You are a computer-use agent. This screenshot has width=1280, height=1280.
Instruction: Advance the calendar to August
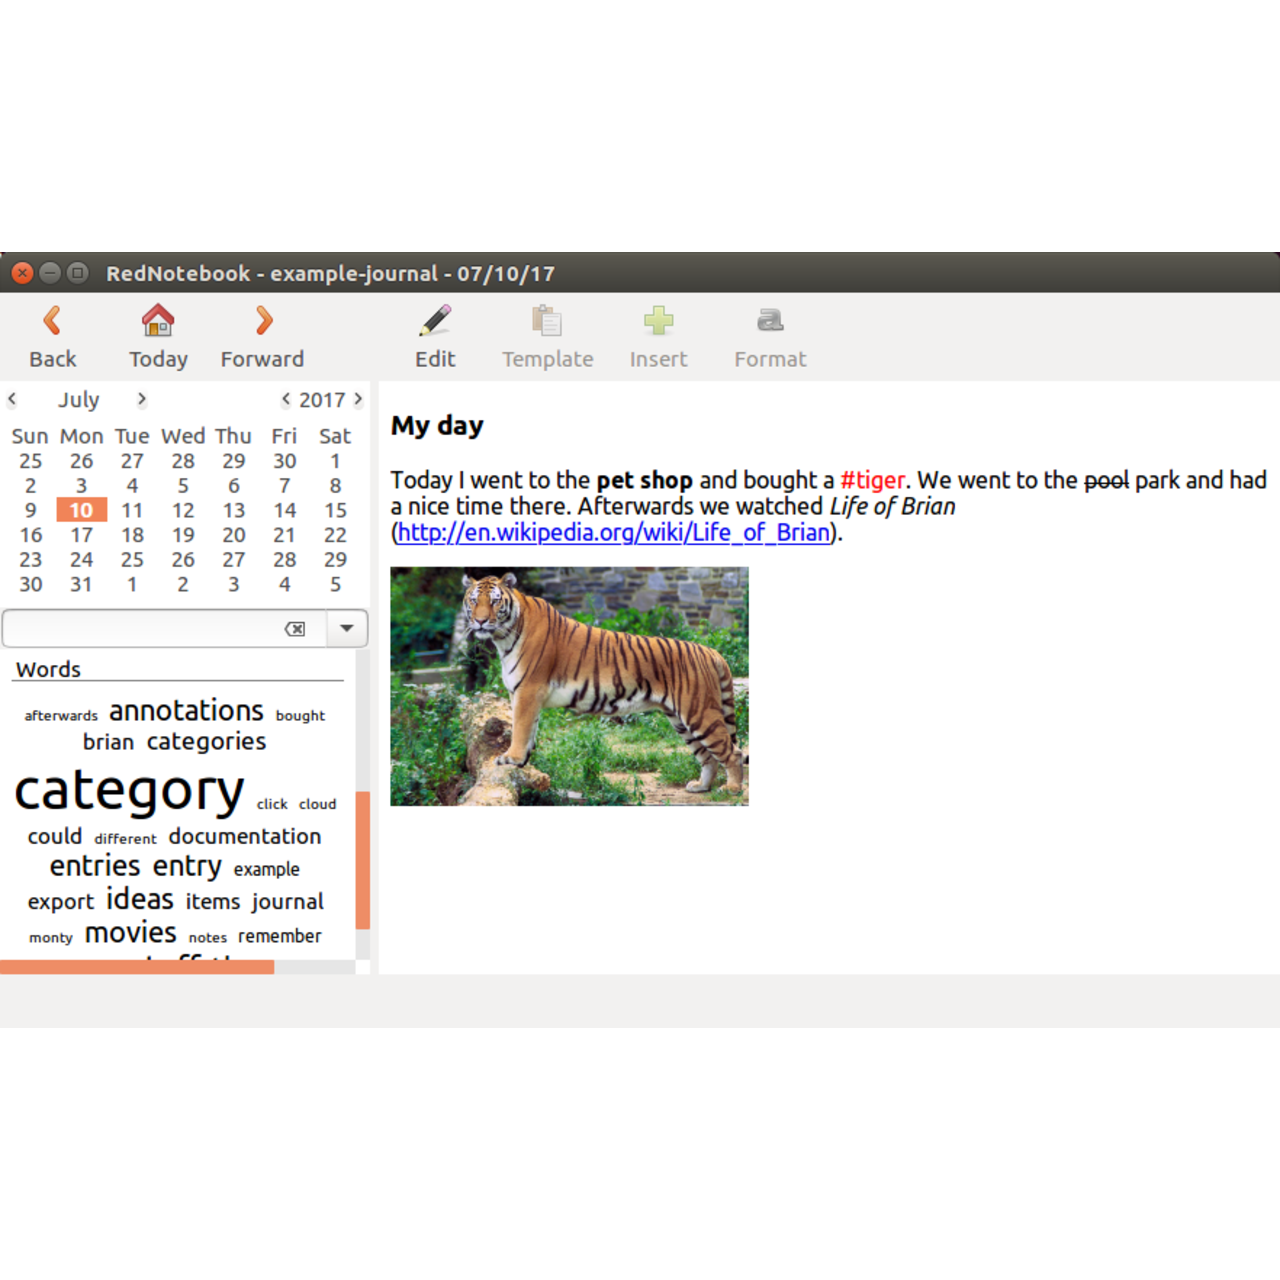pos(141,399)
